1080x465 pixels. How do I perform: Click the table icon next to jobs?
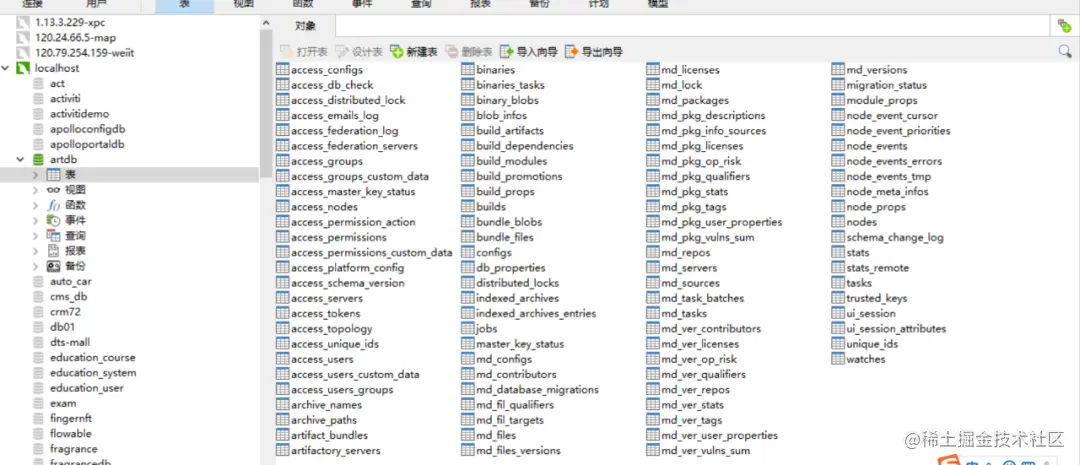pyautogui.click(x=468, y=329)
